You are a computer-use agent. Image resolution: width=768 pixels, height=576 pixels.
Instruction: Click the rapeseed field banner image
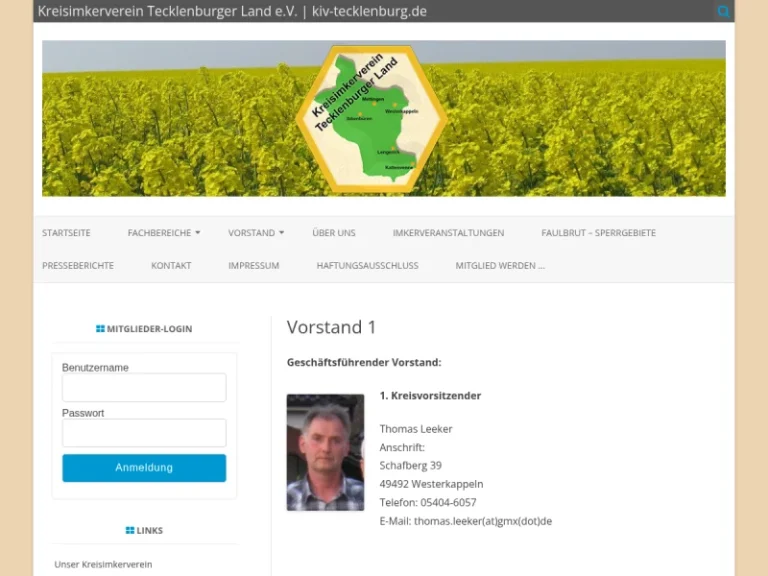click(384, 119)
